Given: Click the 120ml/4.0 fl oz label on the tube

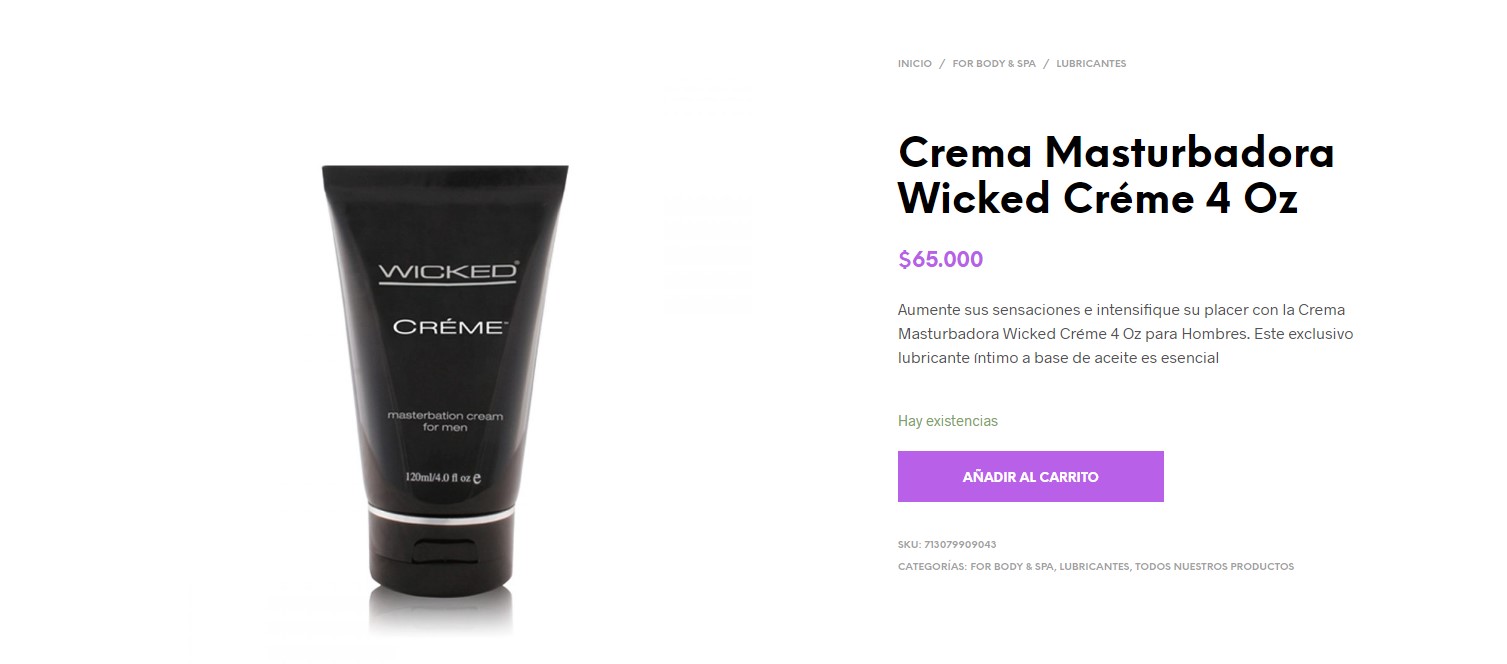Looking at the screenshot, I should [x=444, y=477].
